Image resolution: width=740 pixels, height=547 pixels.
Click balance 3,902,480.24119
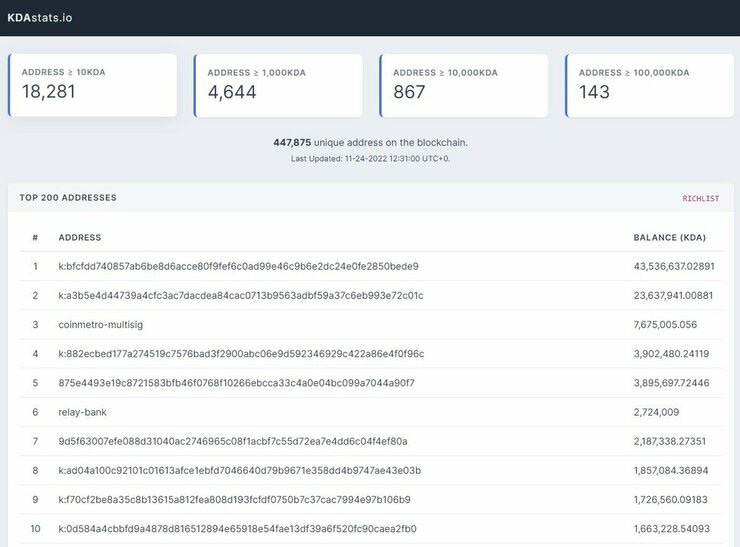tap(671, 354)
